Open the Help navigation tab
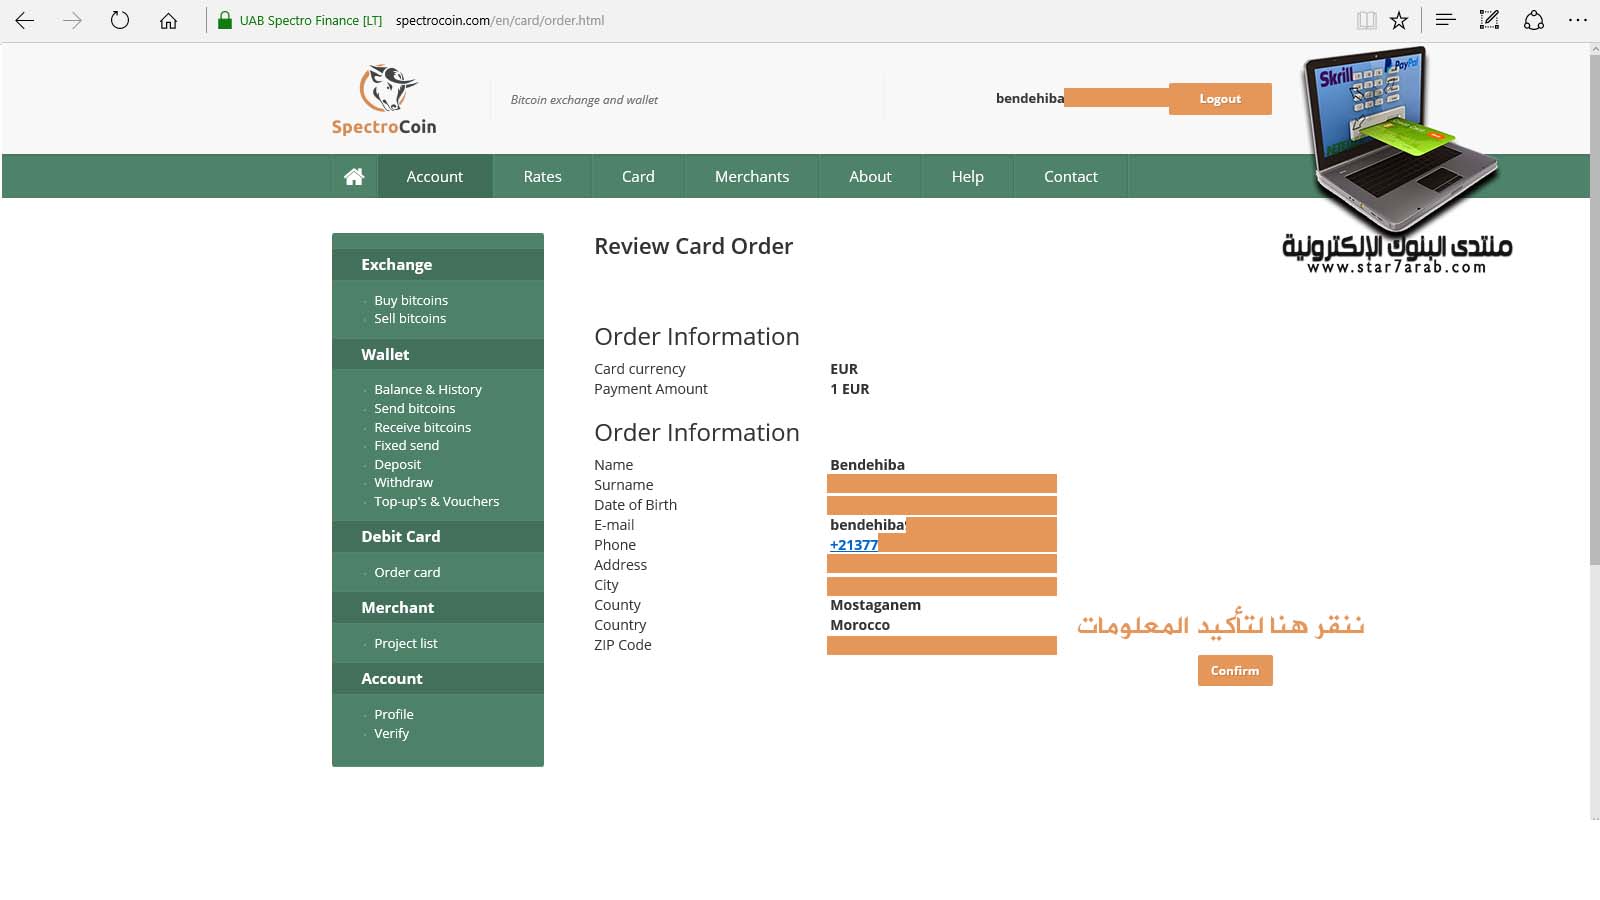The height and width of the screenshot is (900, 1600). (968, 176)
